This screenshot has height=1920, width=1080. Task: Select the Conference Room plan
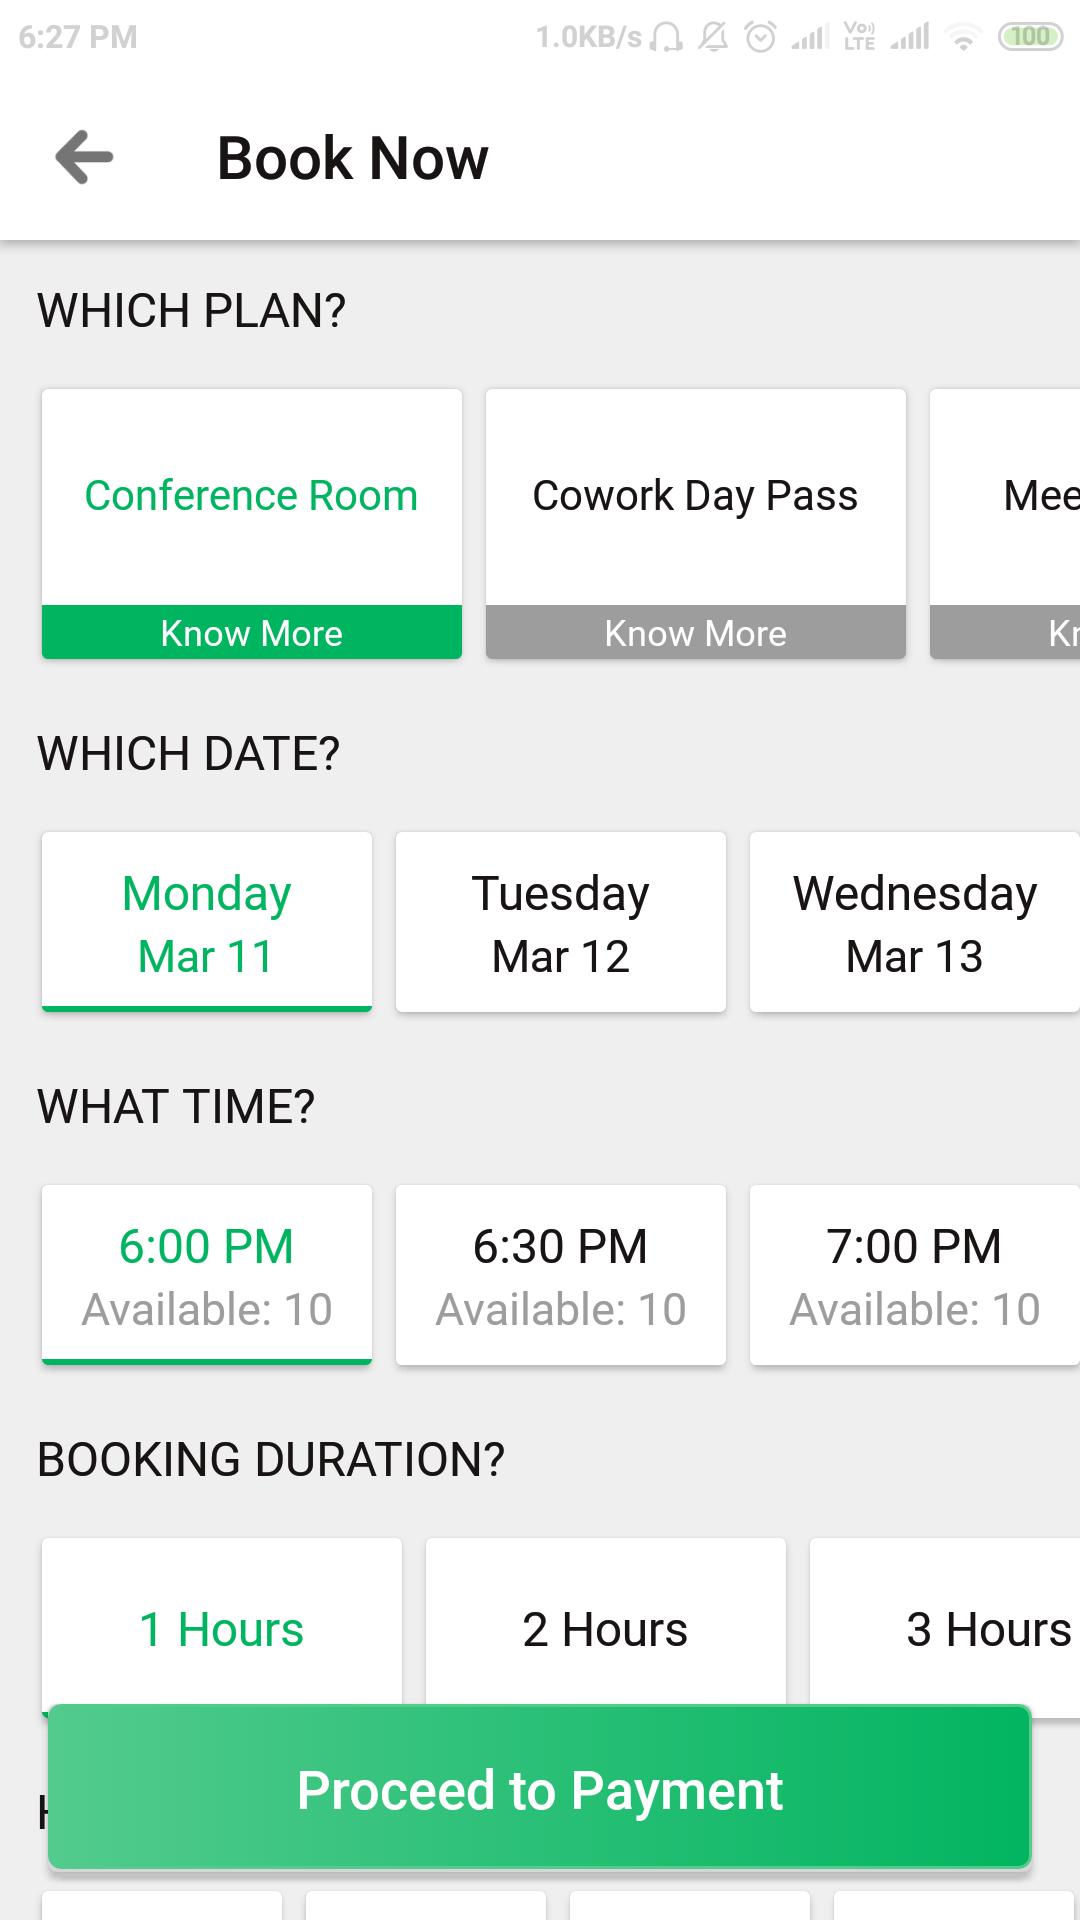click(252, 497)
